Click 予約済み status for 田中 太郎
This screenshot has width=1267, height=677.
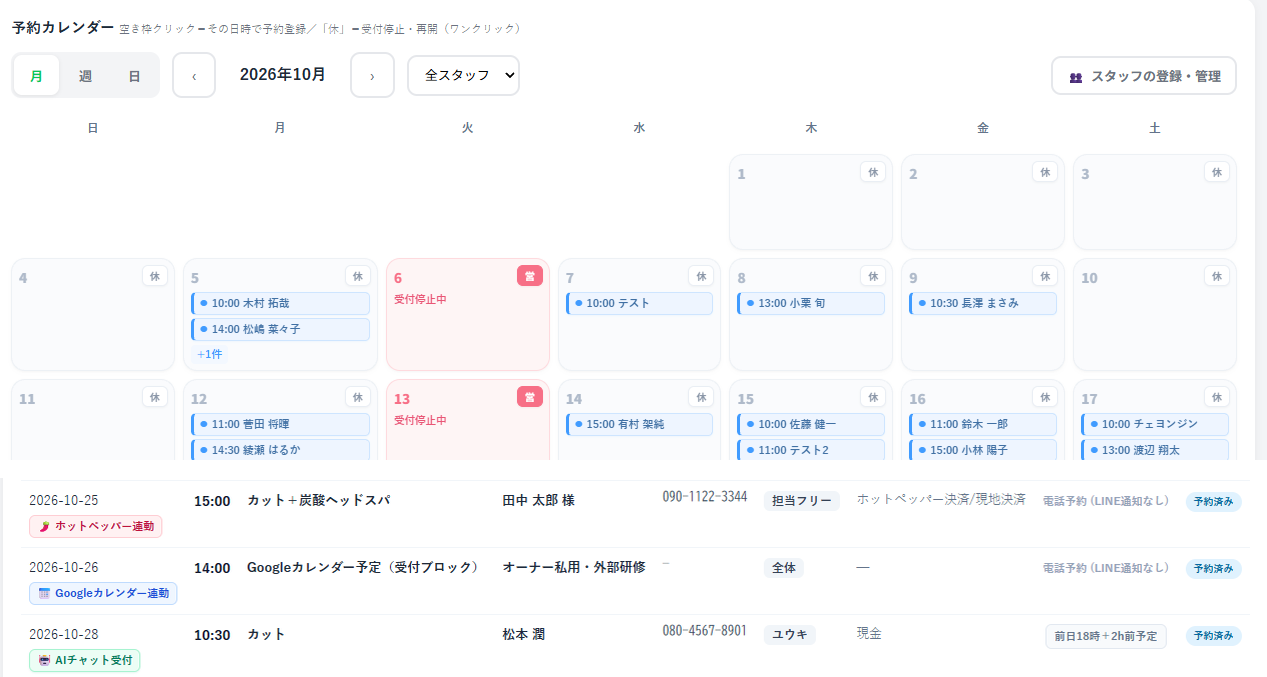[1214, 501]
